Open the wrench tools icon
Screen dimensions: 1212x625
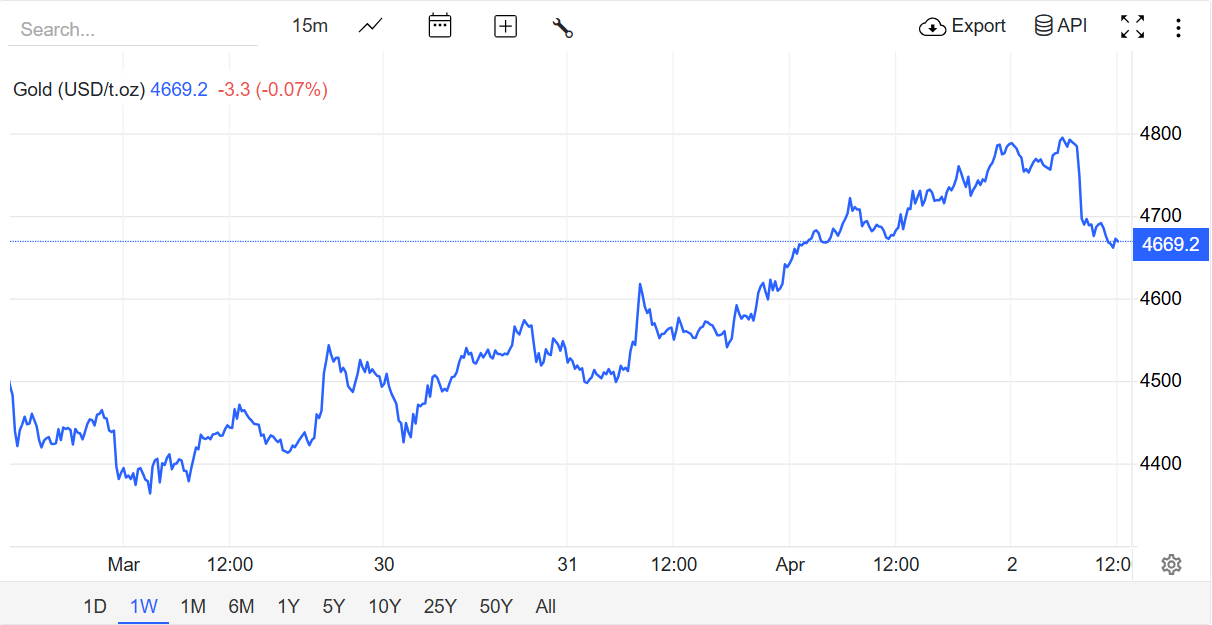(562, 28)
